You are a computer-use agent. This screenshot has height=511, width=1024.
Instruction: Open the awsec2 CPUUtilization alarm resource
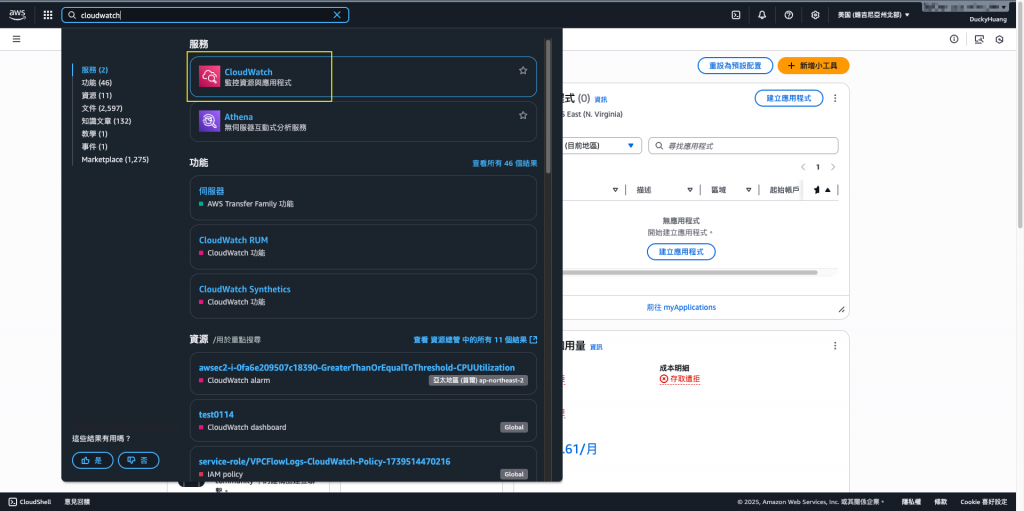(x=363, y=373)
